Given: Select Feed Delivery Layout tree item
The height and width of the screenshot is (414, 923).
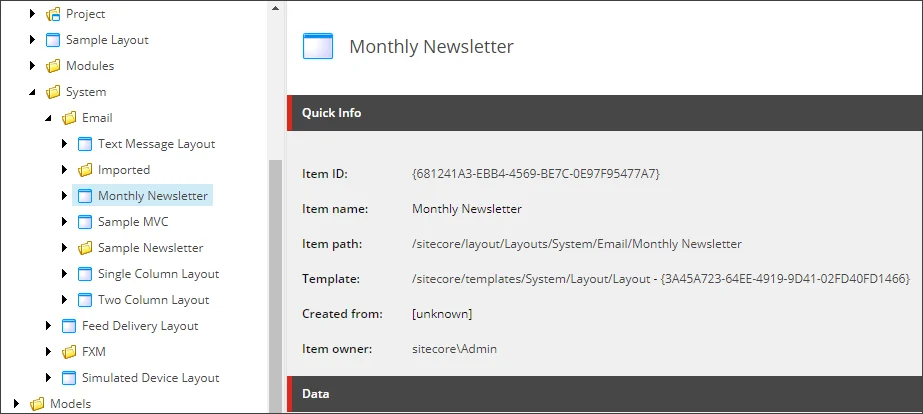Looking at the screenshot, I should click(140, 326).
